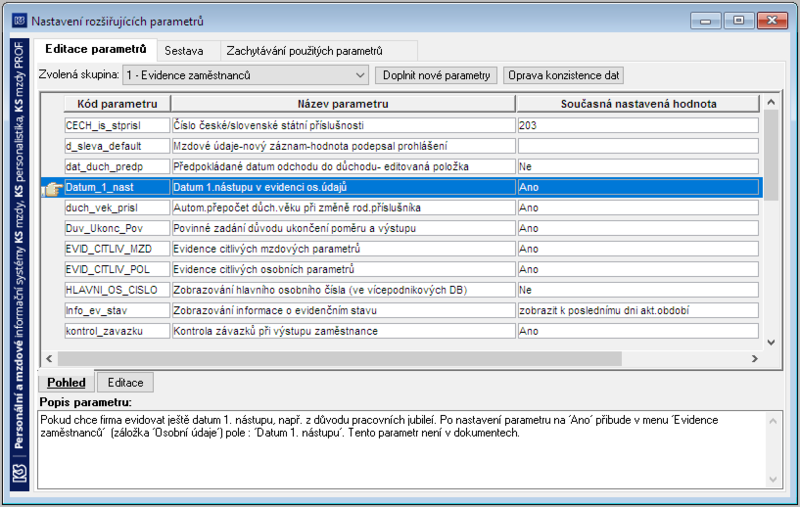Click table vertical scrollbar down arrow
The width and height of the screenshot is (800, 507).
(771, 343)
